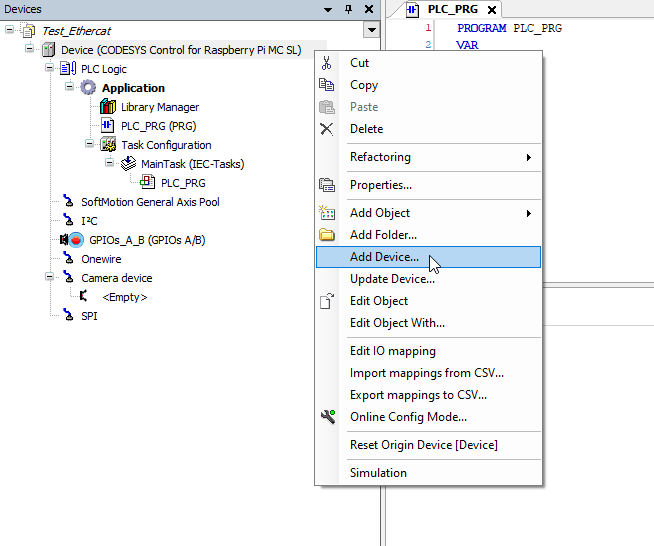The height and width of the screenshot is (546, 654).
Task: Select the SoftMotion General Axis Pool label
Action: pos(151,202)
